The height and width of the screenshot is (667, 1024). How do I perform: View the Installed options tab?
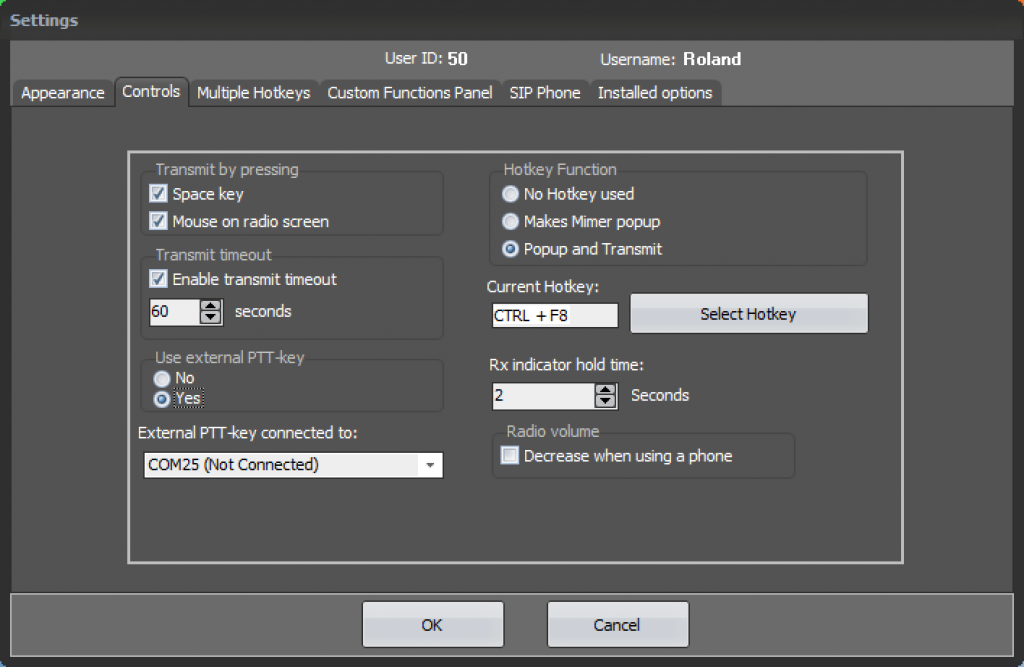click(655, 92)
